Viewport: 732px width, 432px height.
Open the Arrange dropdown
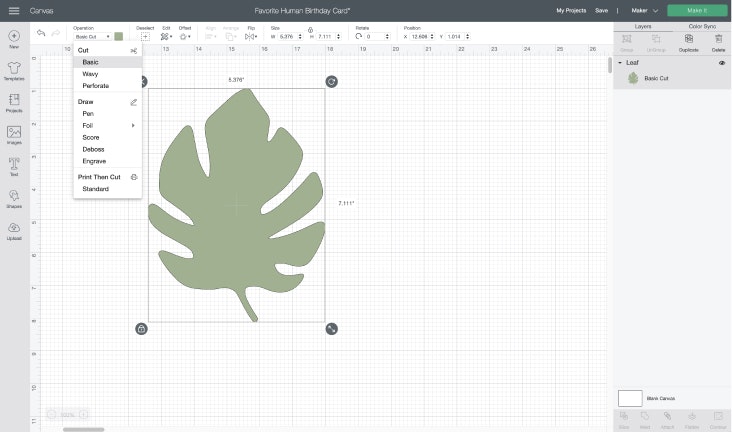click(x=231, y=36)
